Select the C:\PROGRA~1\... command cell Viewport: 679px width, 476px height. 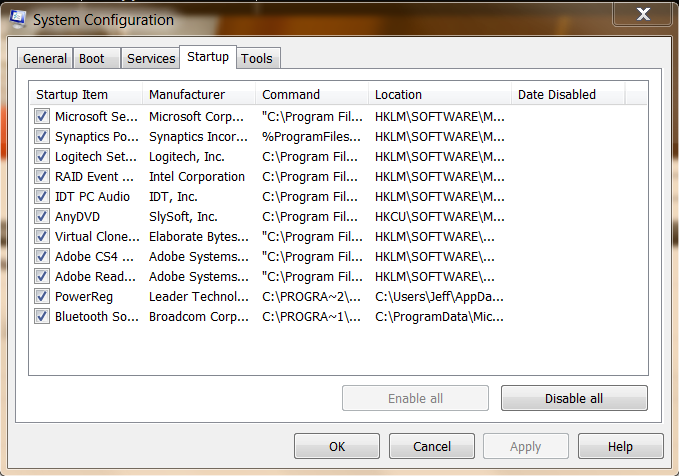click(311, 317)
